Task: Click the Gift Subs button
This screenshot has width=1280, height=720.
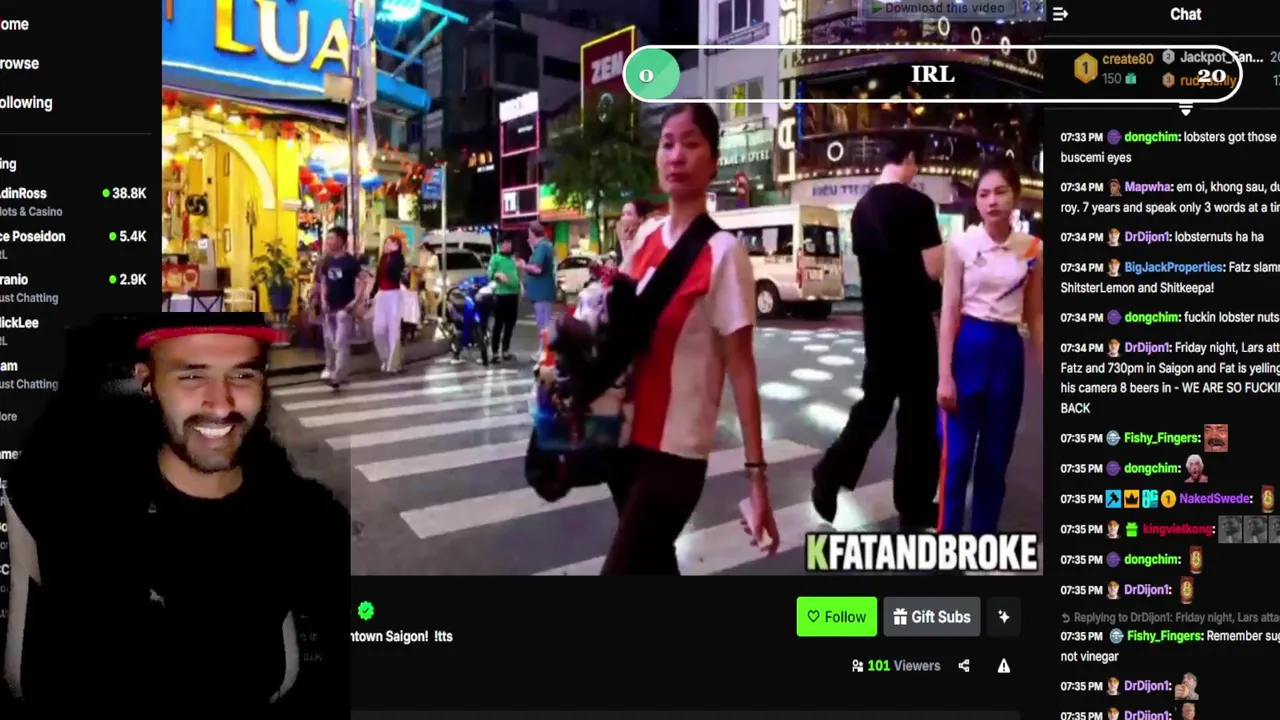Action: pyautogui.click(x=931, y=617)
